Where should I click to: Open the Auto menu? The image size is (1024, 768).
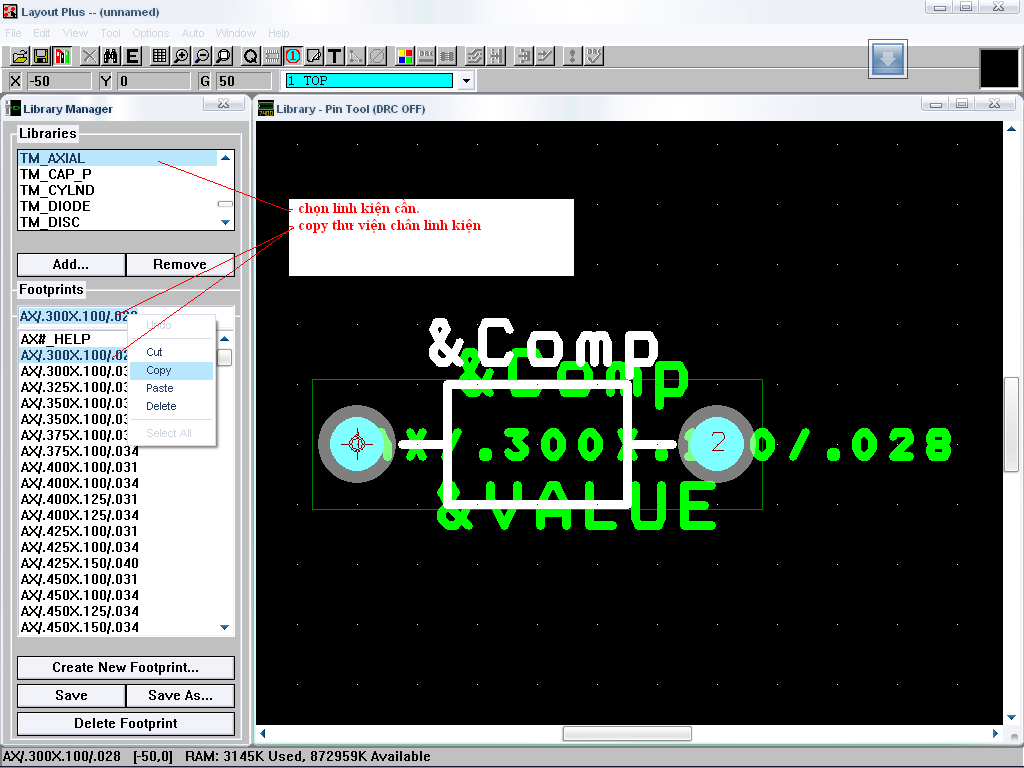pos(193,33)
